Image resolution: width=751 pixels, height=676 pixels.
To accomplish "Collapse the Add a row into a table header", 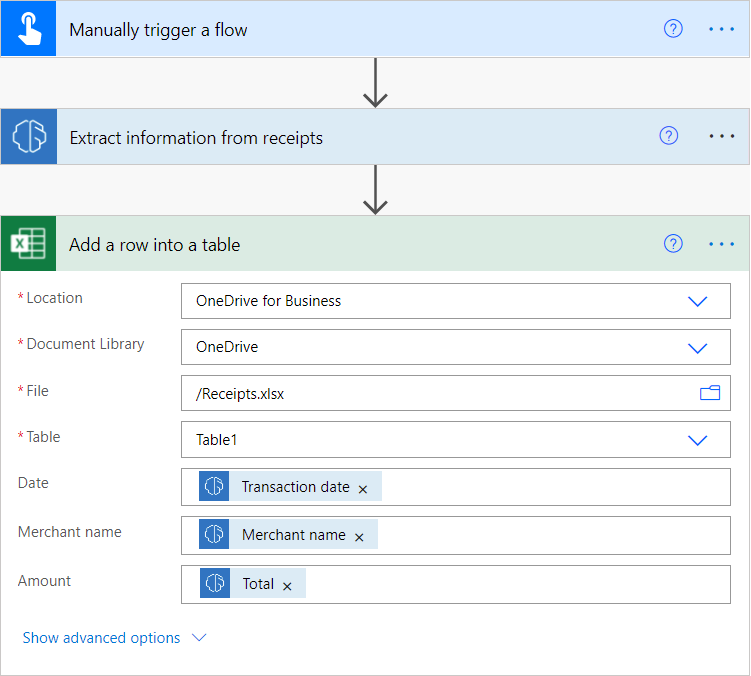I will tap(350, 244).
